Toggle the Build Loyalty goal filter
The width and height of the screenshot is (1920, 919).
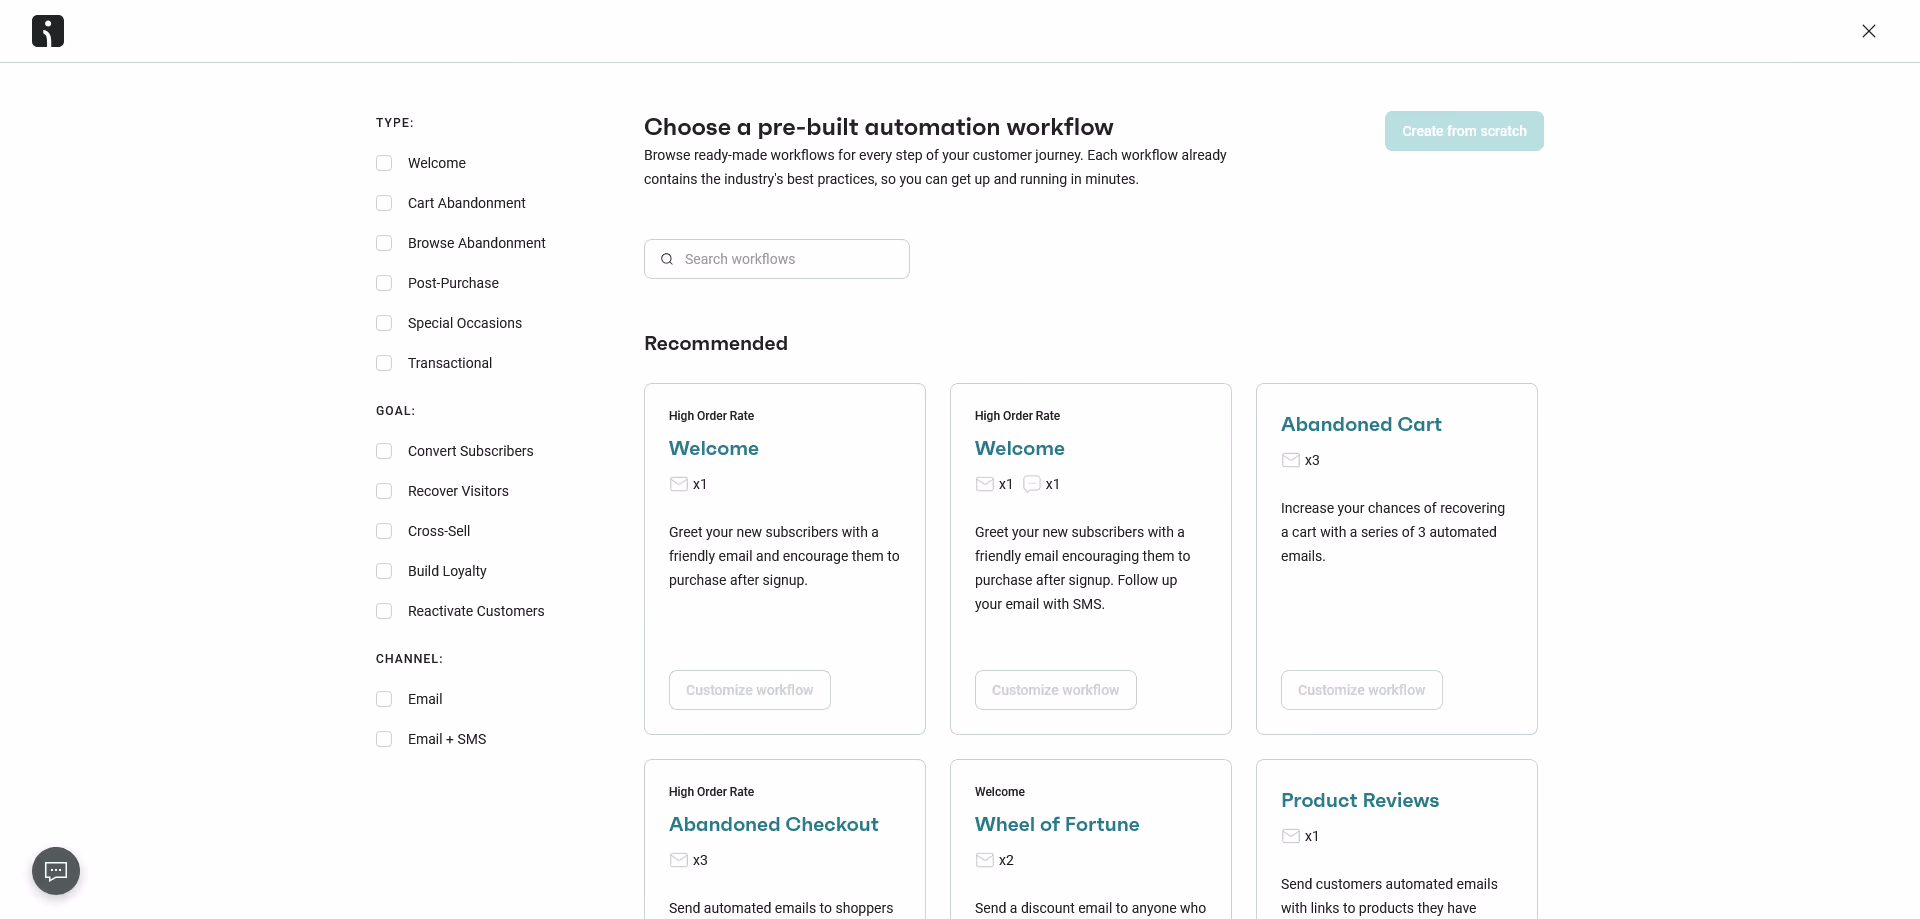coord(384,571)
